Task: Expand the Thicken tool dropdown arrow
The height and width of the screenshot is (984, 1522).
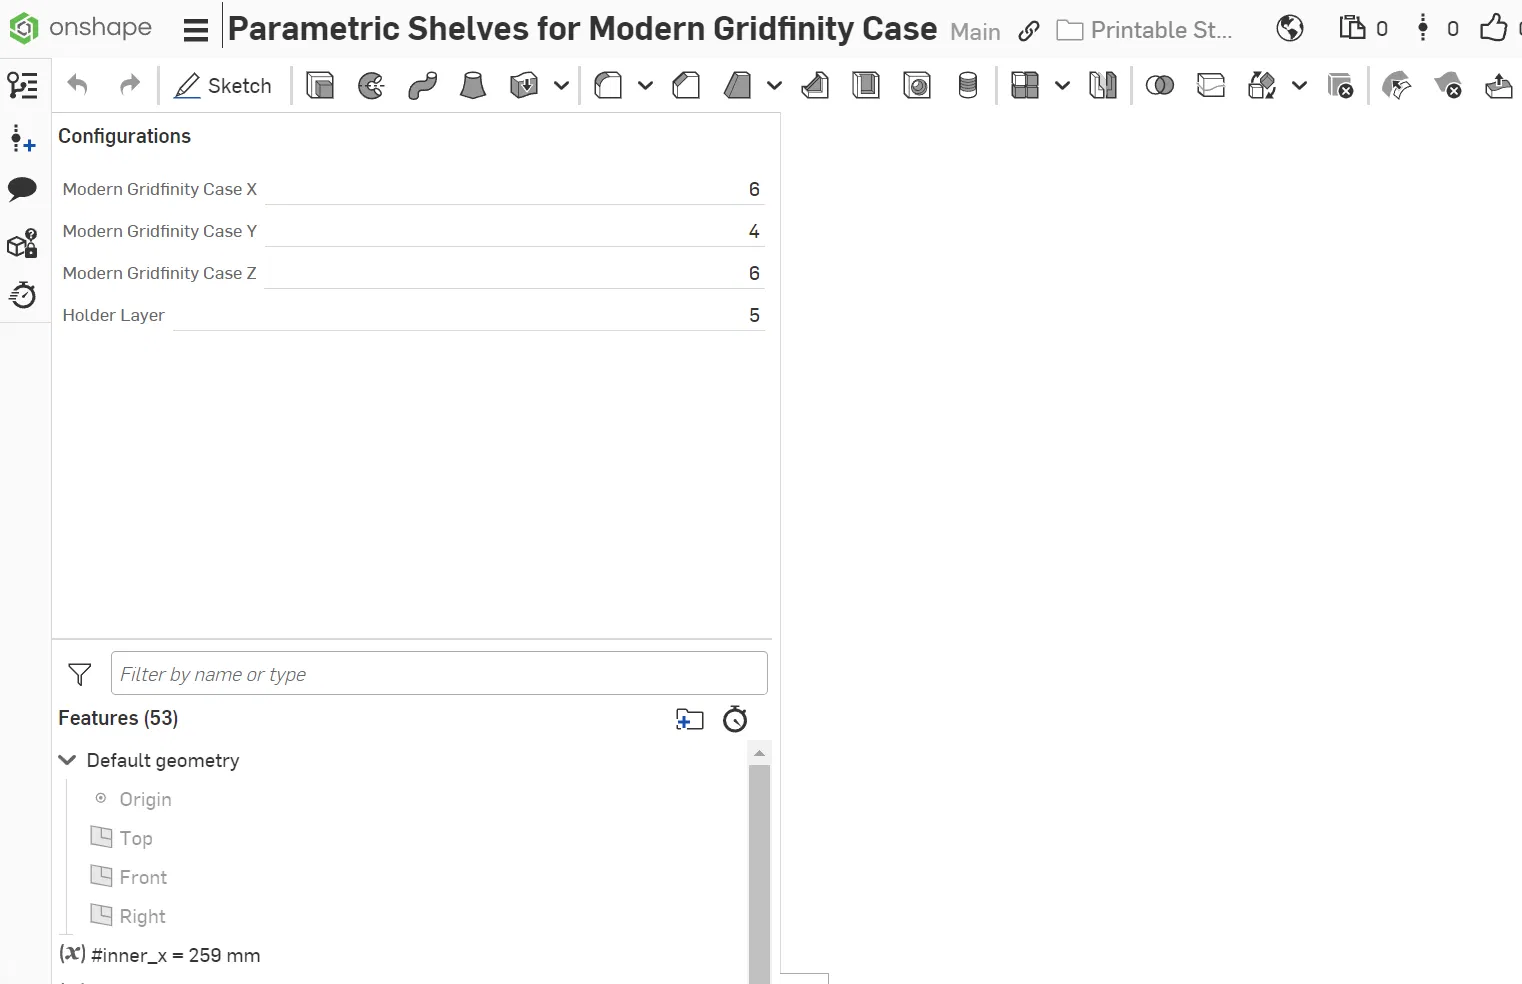Action: [561, 86]
